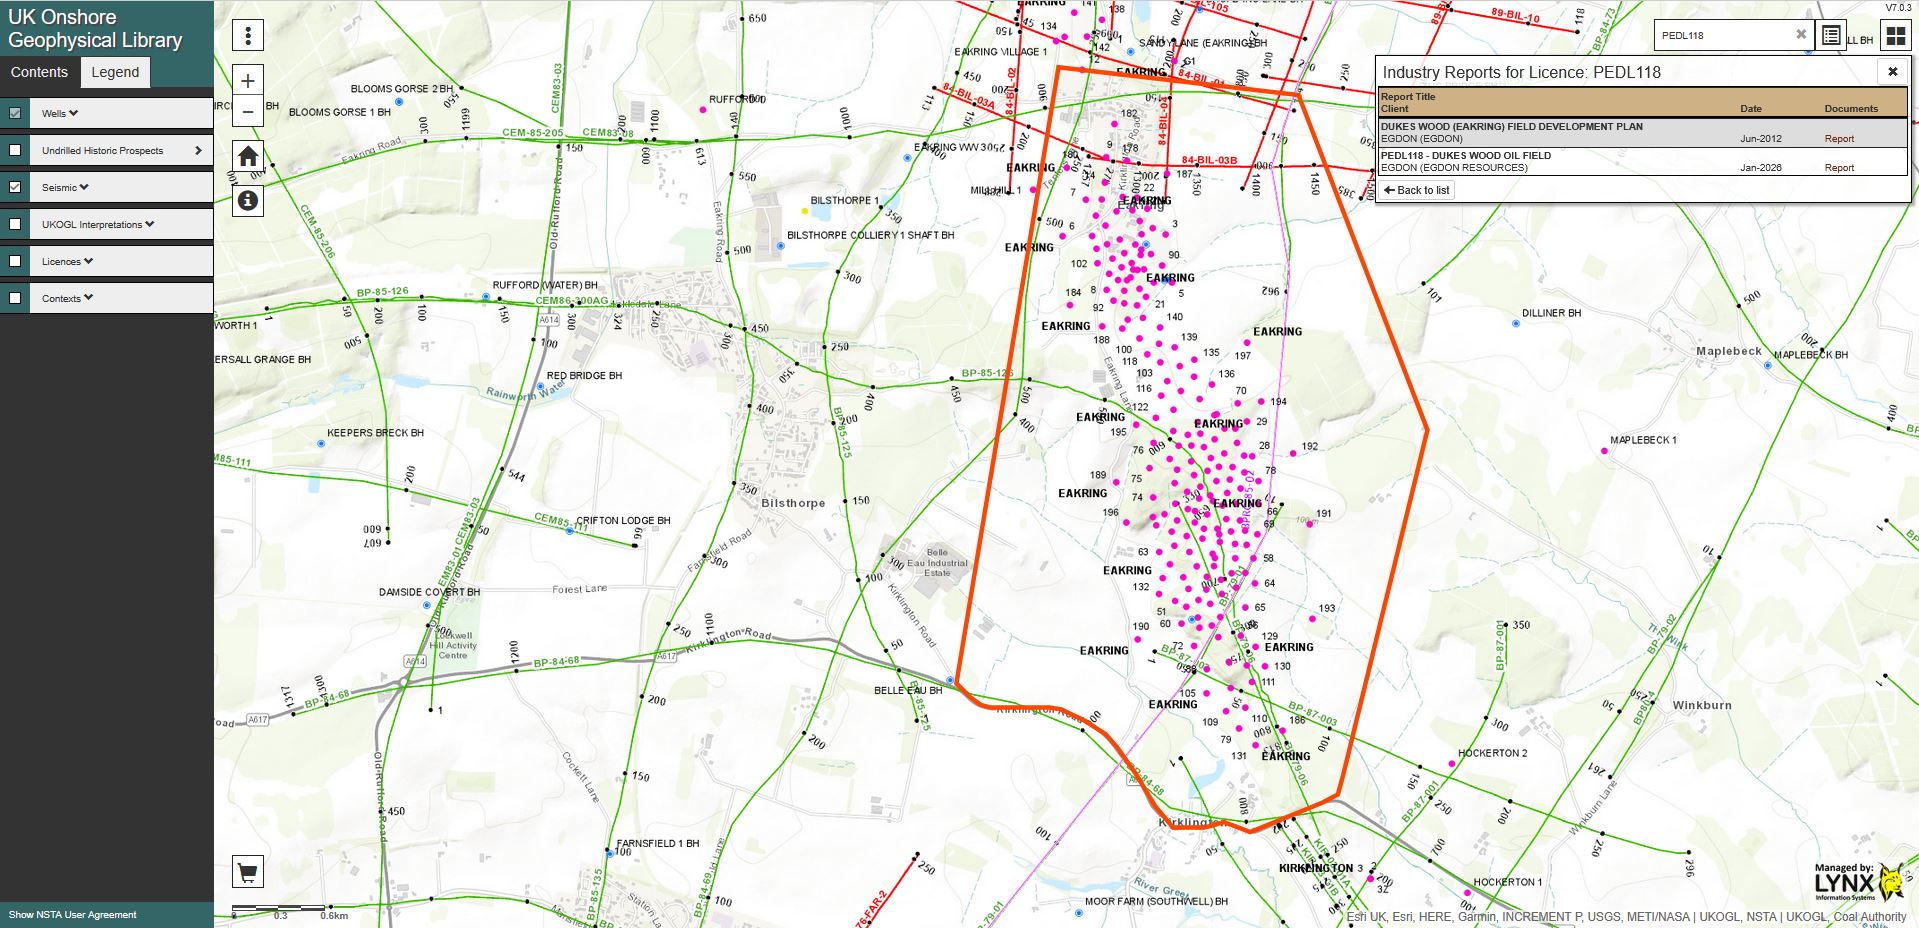This screenshot has height=928, width=1919.
Task: Open the three-dot map options menu
Action: pos(248,36)
